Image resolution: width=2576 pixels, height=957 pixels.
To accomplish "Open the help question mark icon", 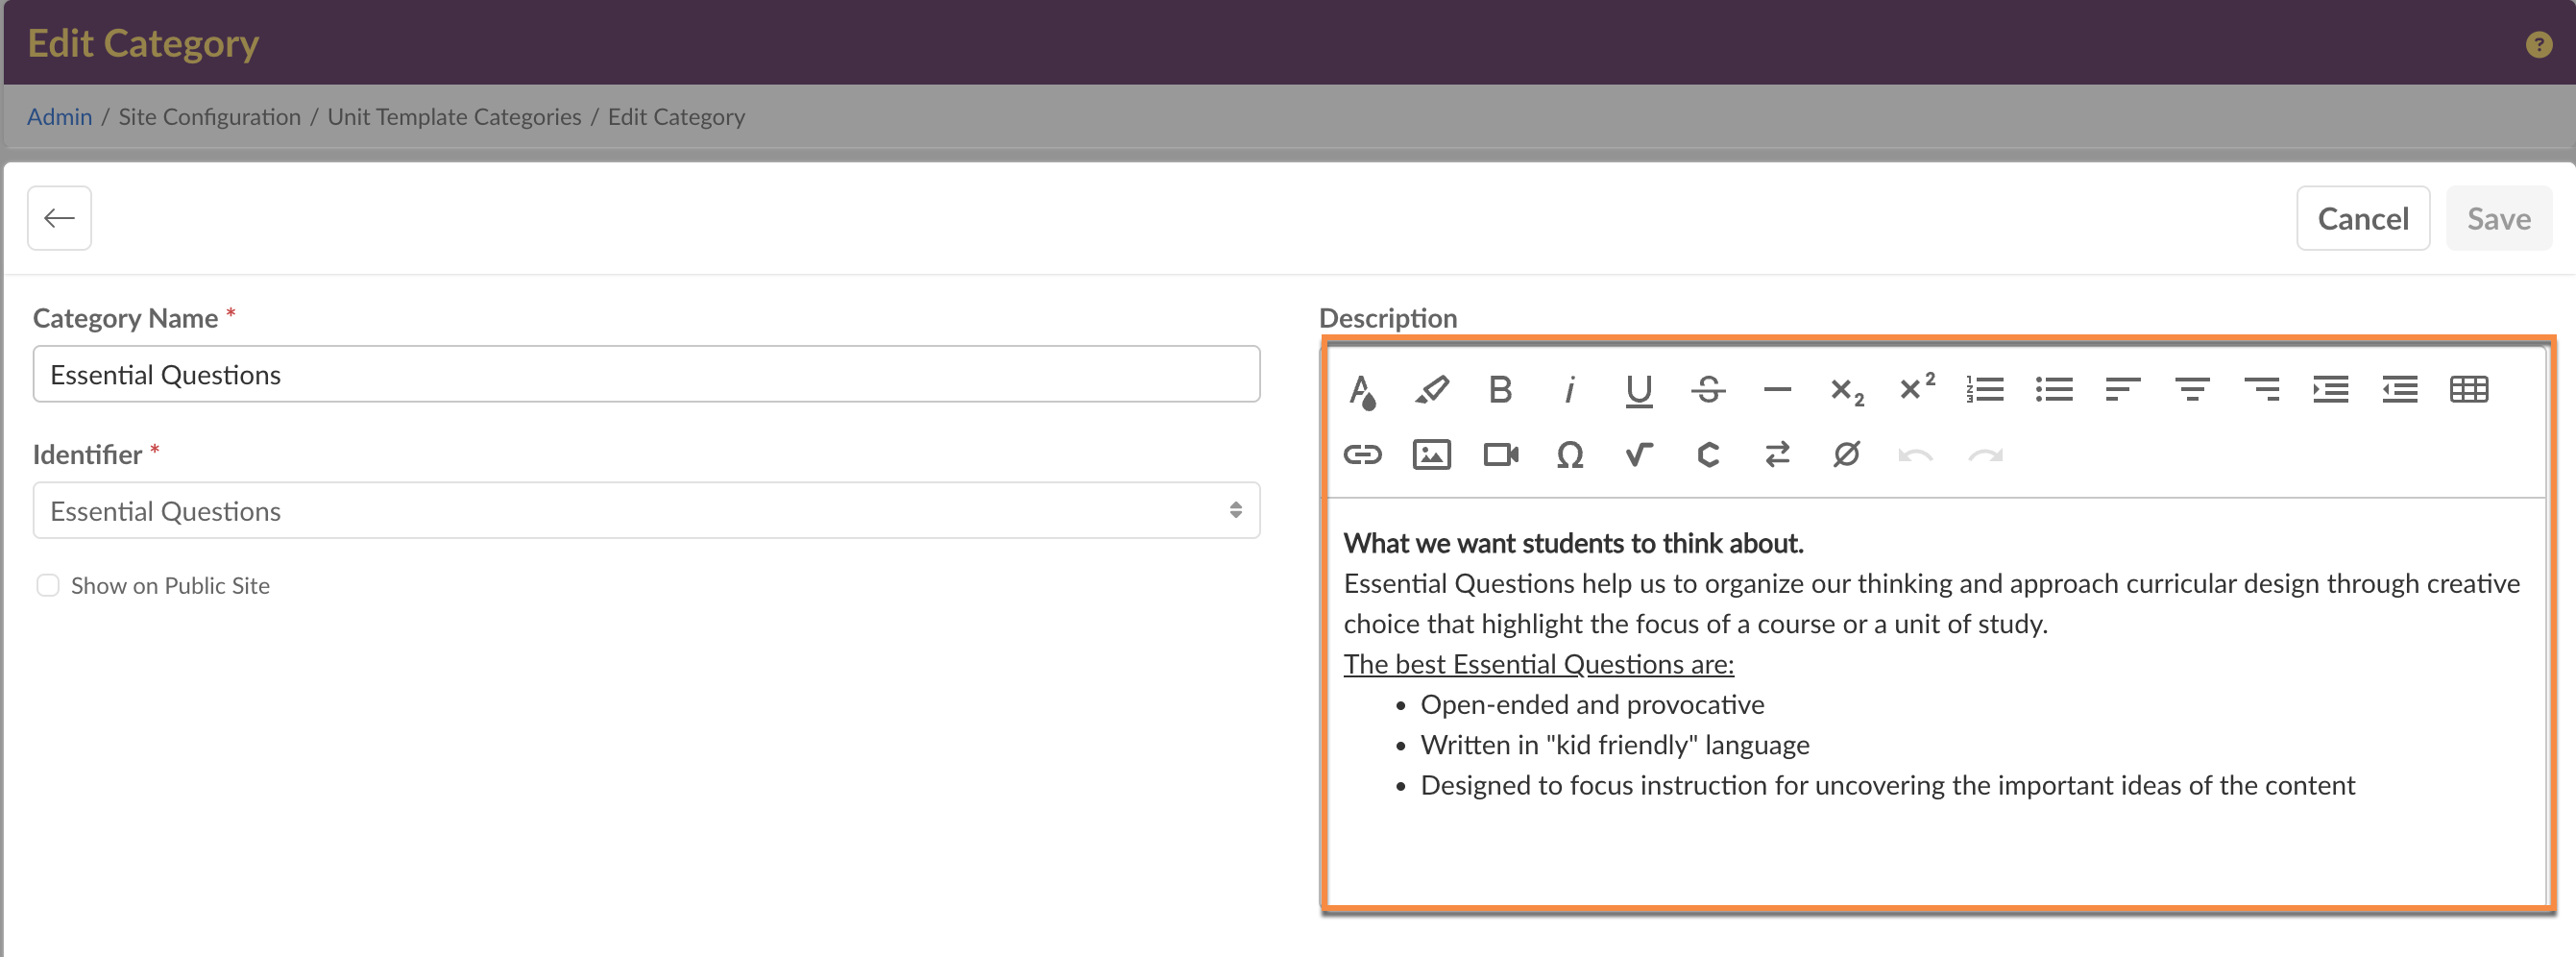I will tap(2538, 45).
